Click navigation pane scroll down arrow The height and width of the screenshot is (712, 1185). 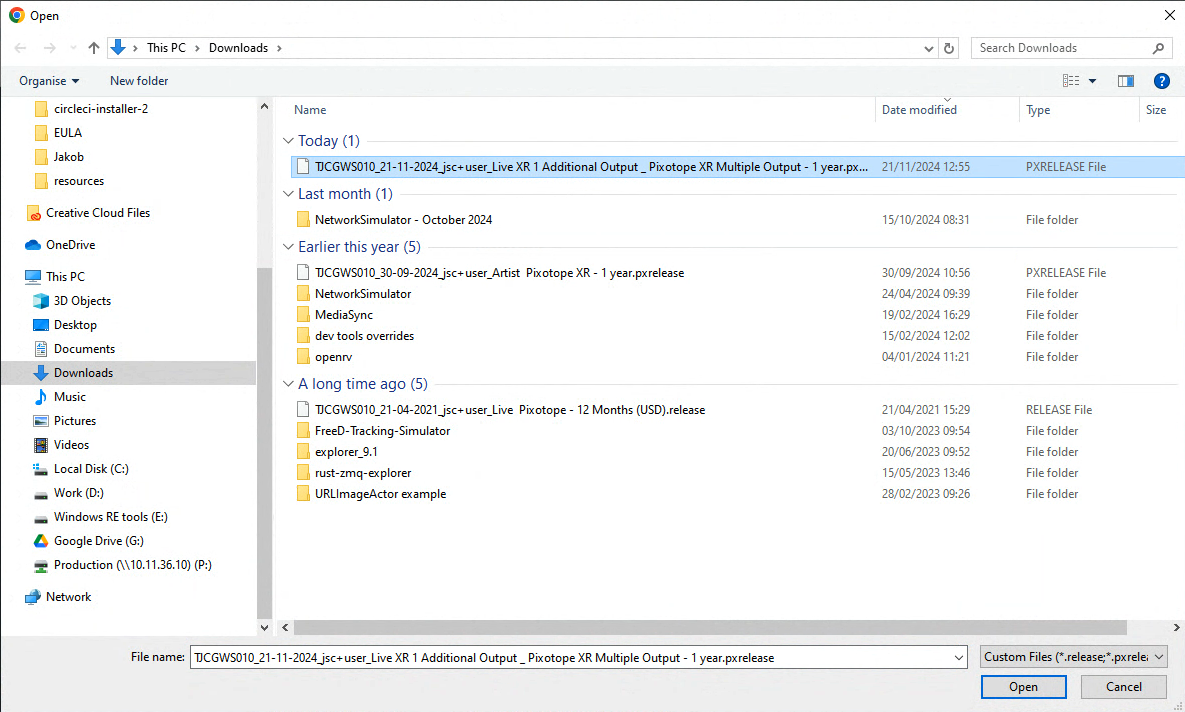264,627
